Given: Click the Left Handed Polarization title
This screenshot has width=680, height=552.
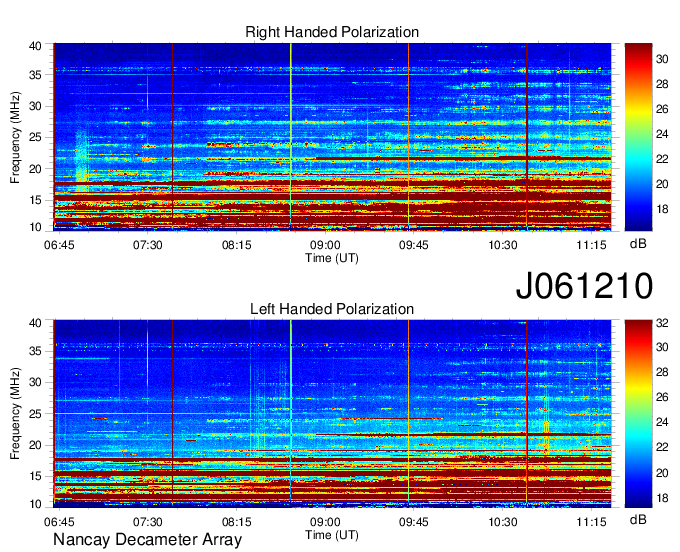Looking at the screenshot, I should pos(332,309).
